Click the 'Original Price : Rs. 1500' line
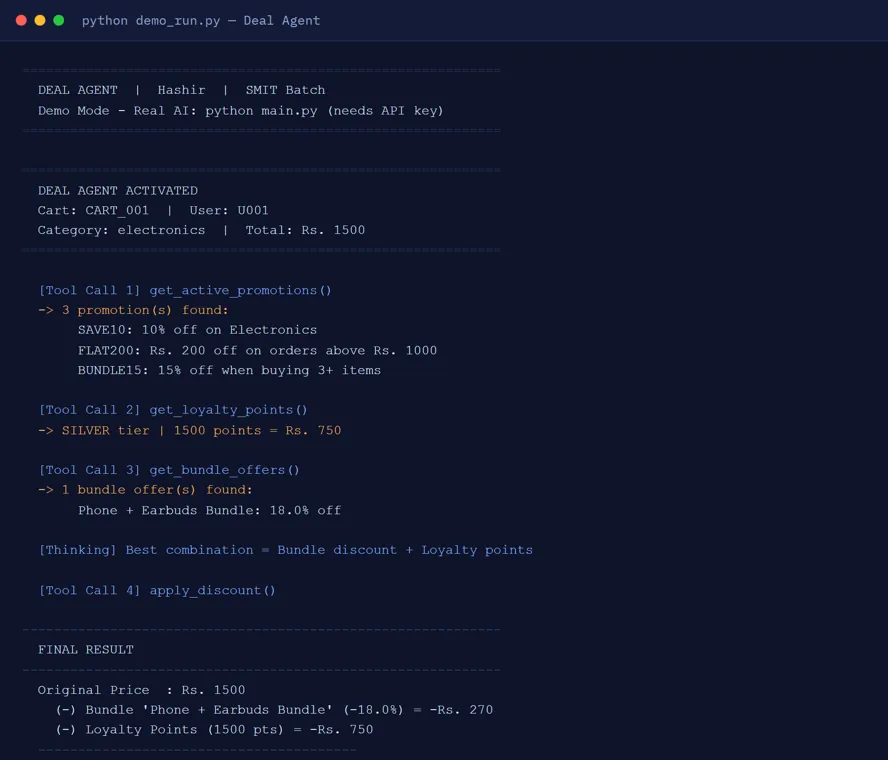 142,690
